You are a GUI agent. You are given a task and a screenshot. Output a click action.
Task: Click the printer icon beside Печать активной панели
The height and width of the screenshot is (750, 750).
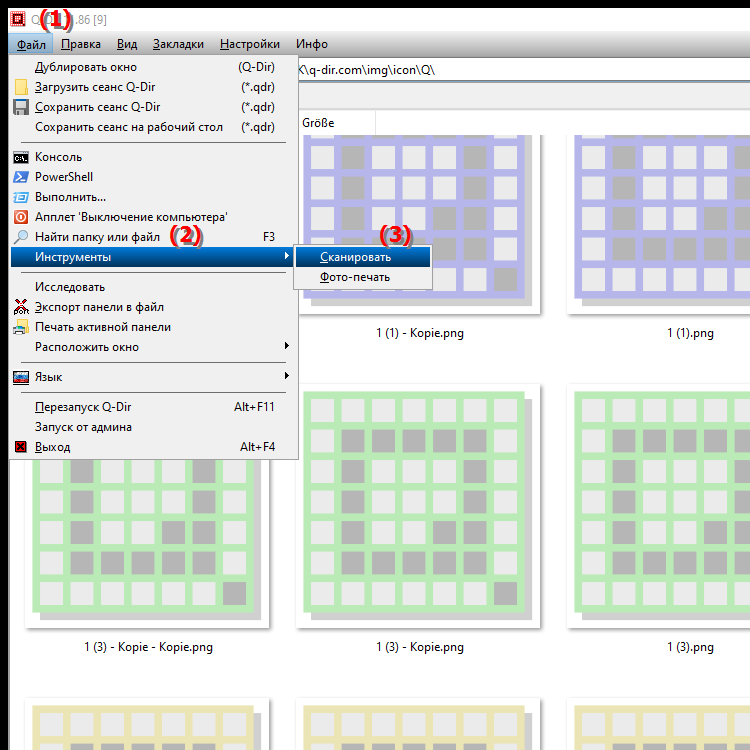point(21,327)
